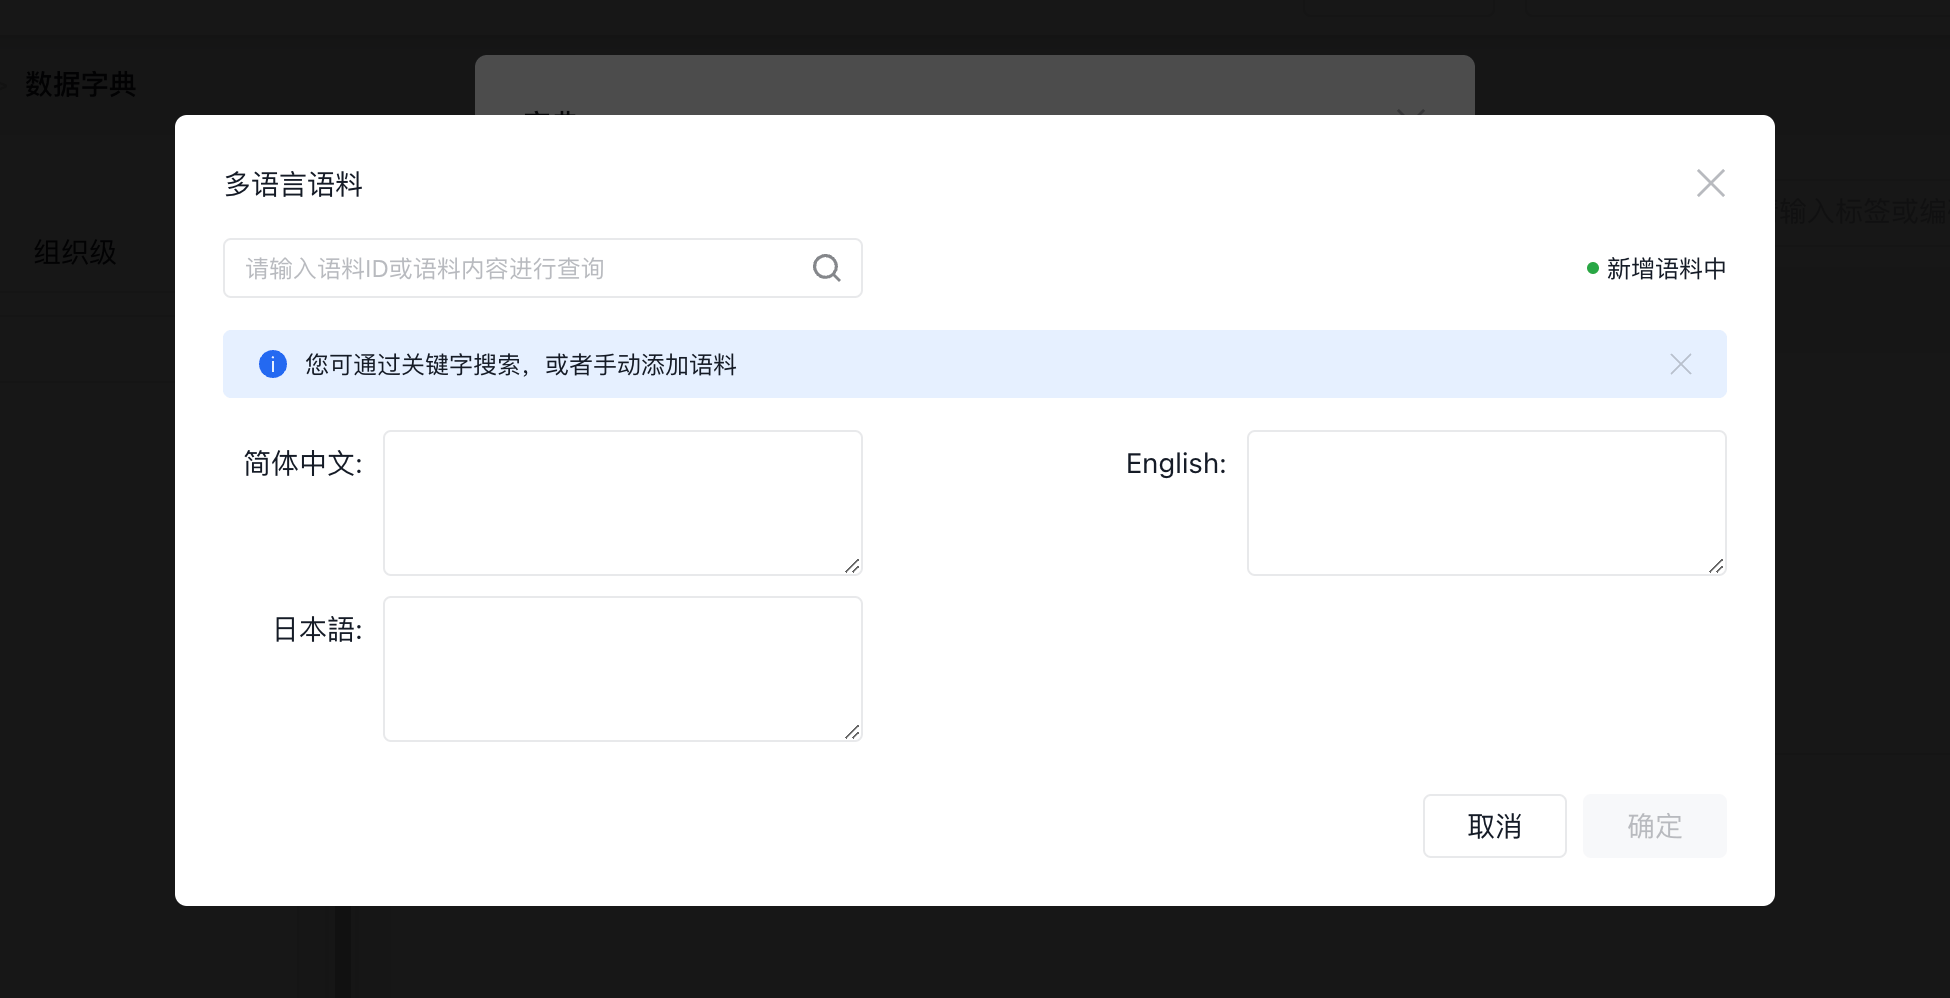This screenshot has height=998, width=1950.
Task: Focus the 语料ID search input field
Action: click(543, 268)
